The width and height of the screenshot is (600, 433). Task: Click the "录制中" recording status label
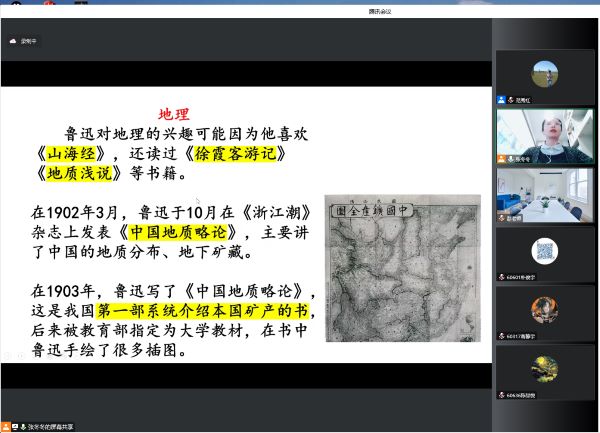pyautogui.click(x=28, y=41)
